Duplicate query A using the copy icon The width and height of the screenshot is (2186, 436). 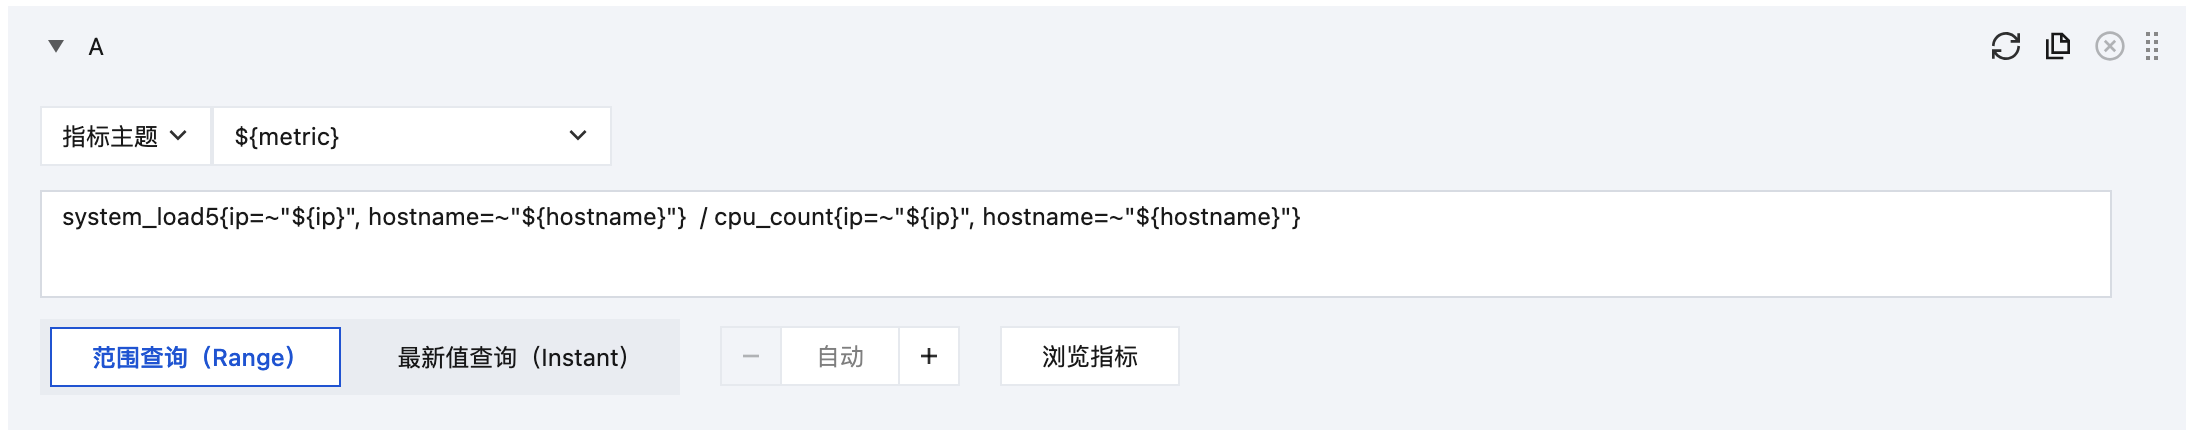pyautogui.click(x=2057, y=46)
